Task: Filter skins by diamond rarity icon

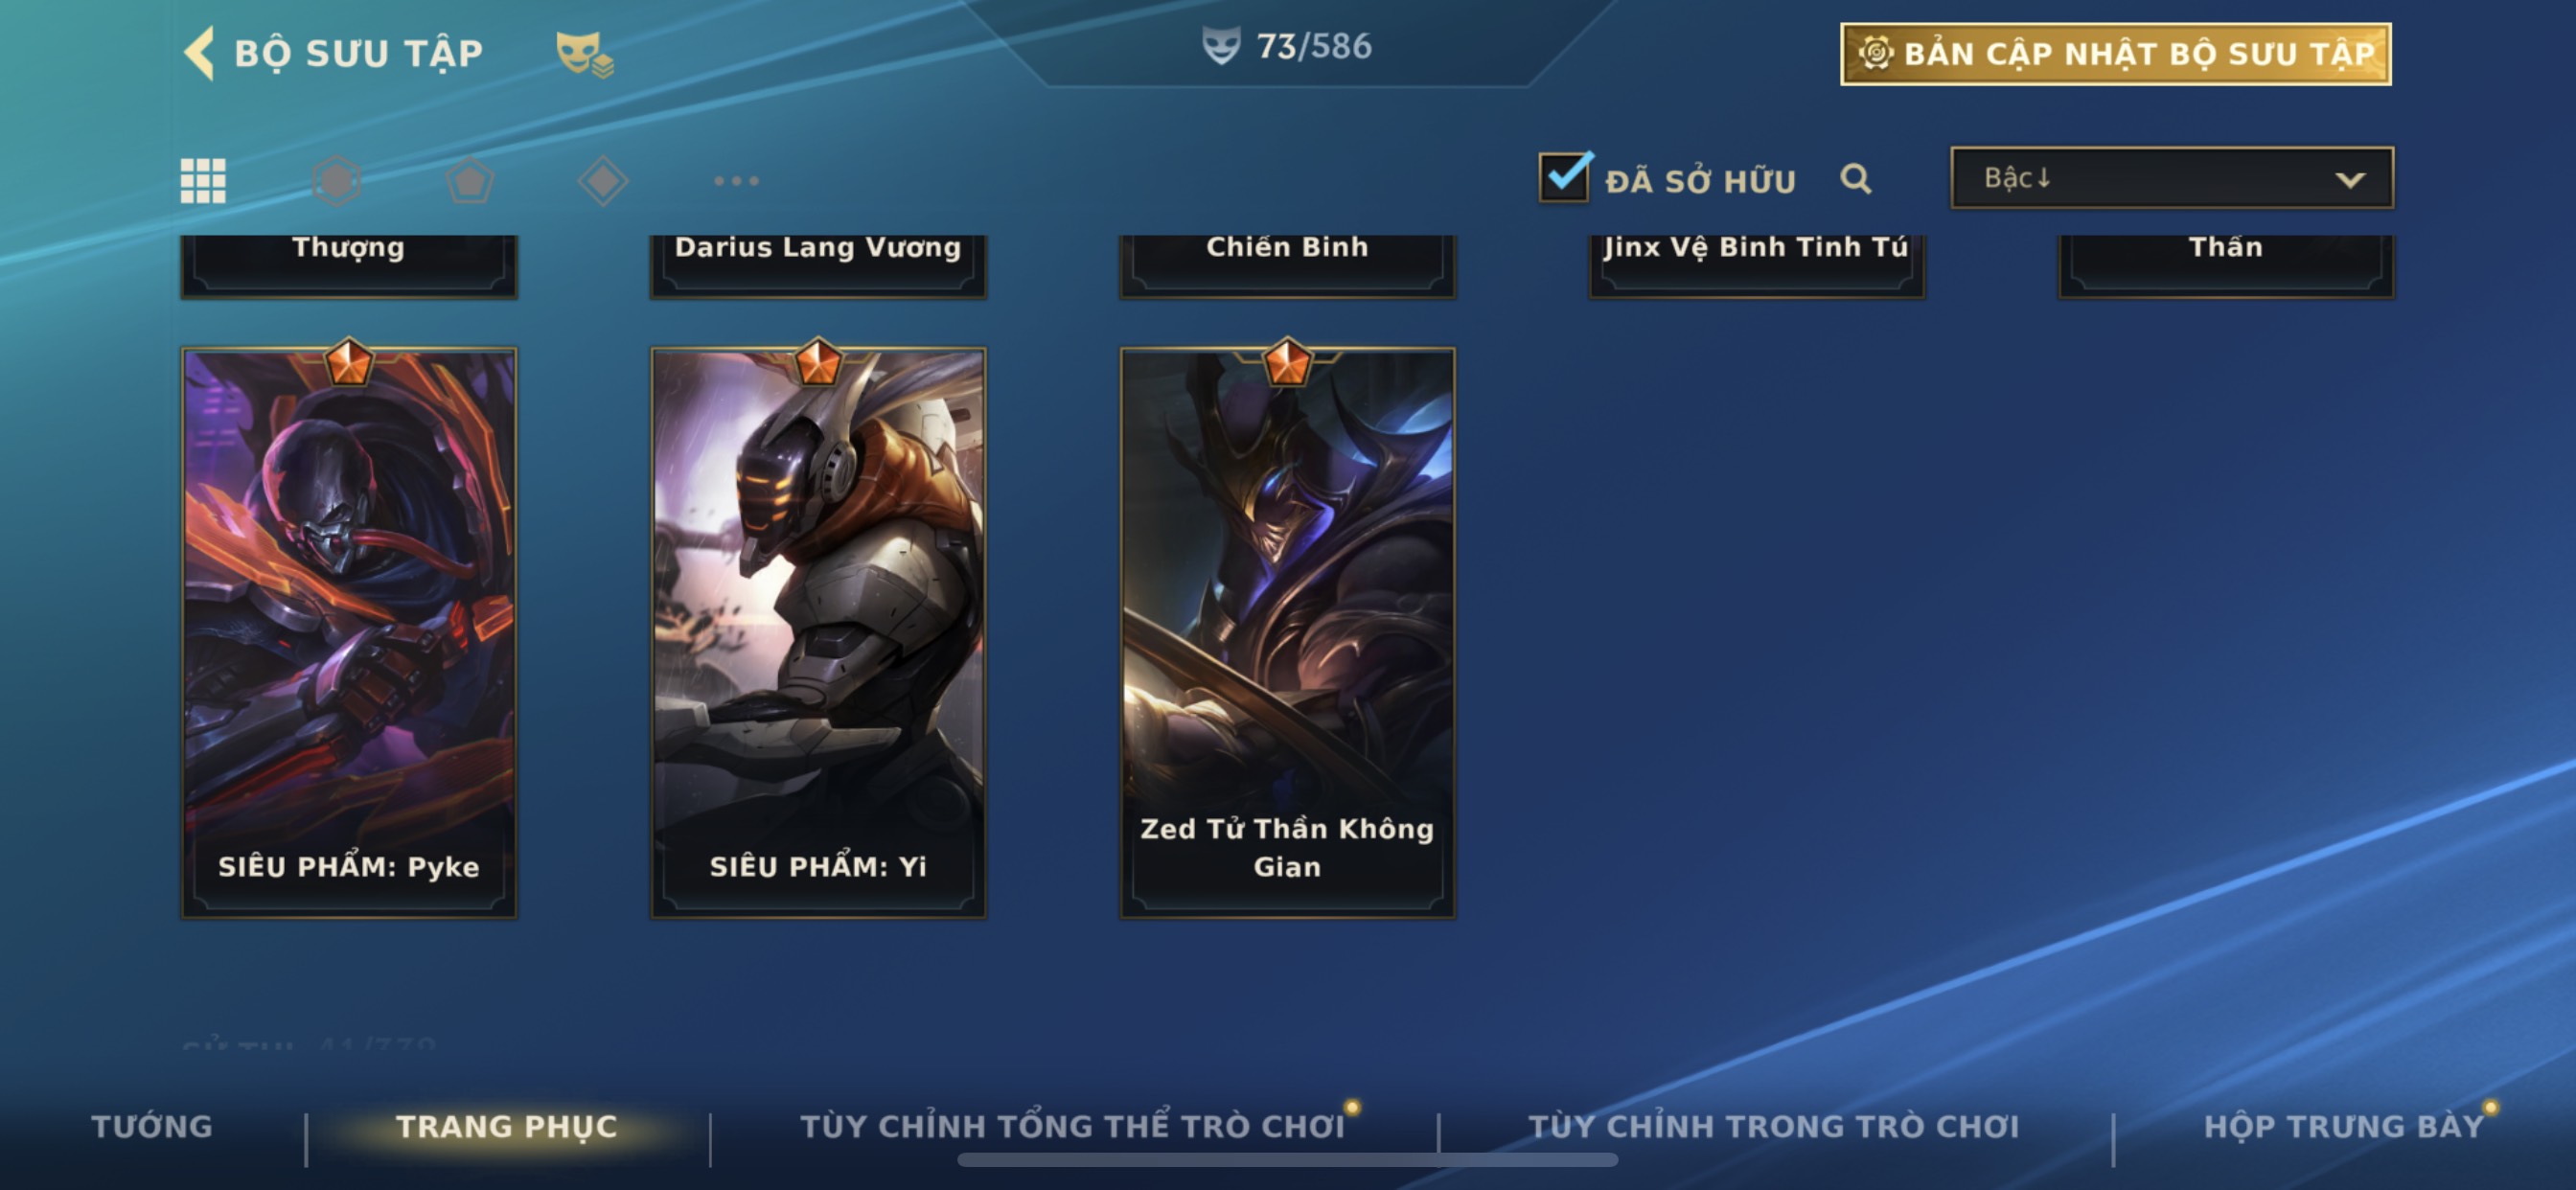Action: point(603,181)
